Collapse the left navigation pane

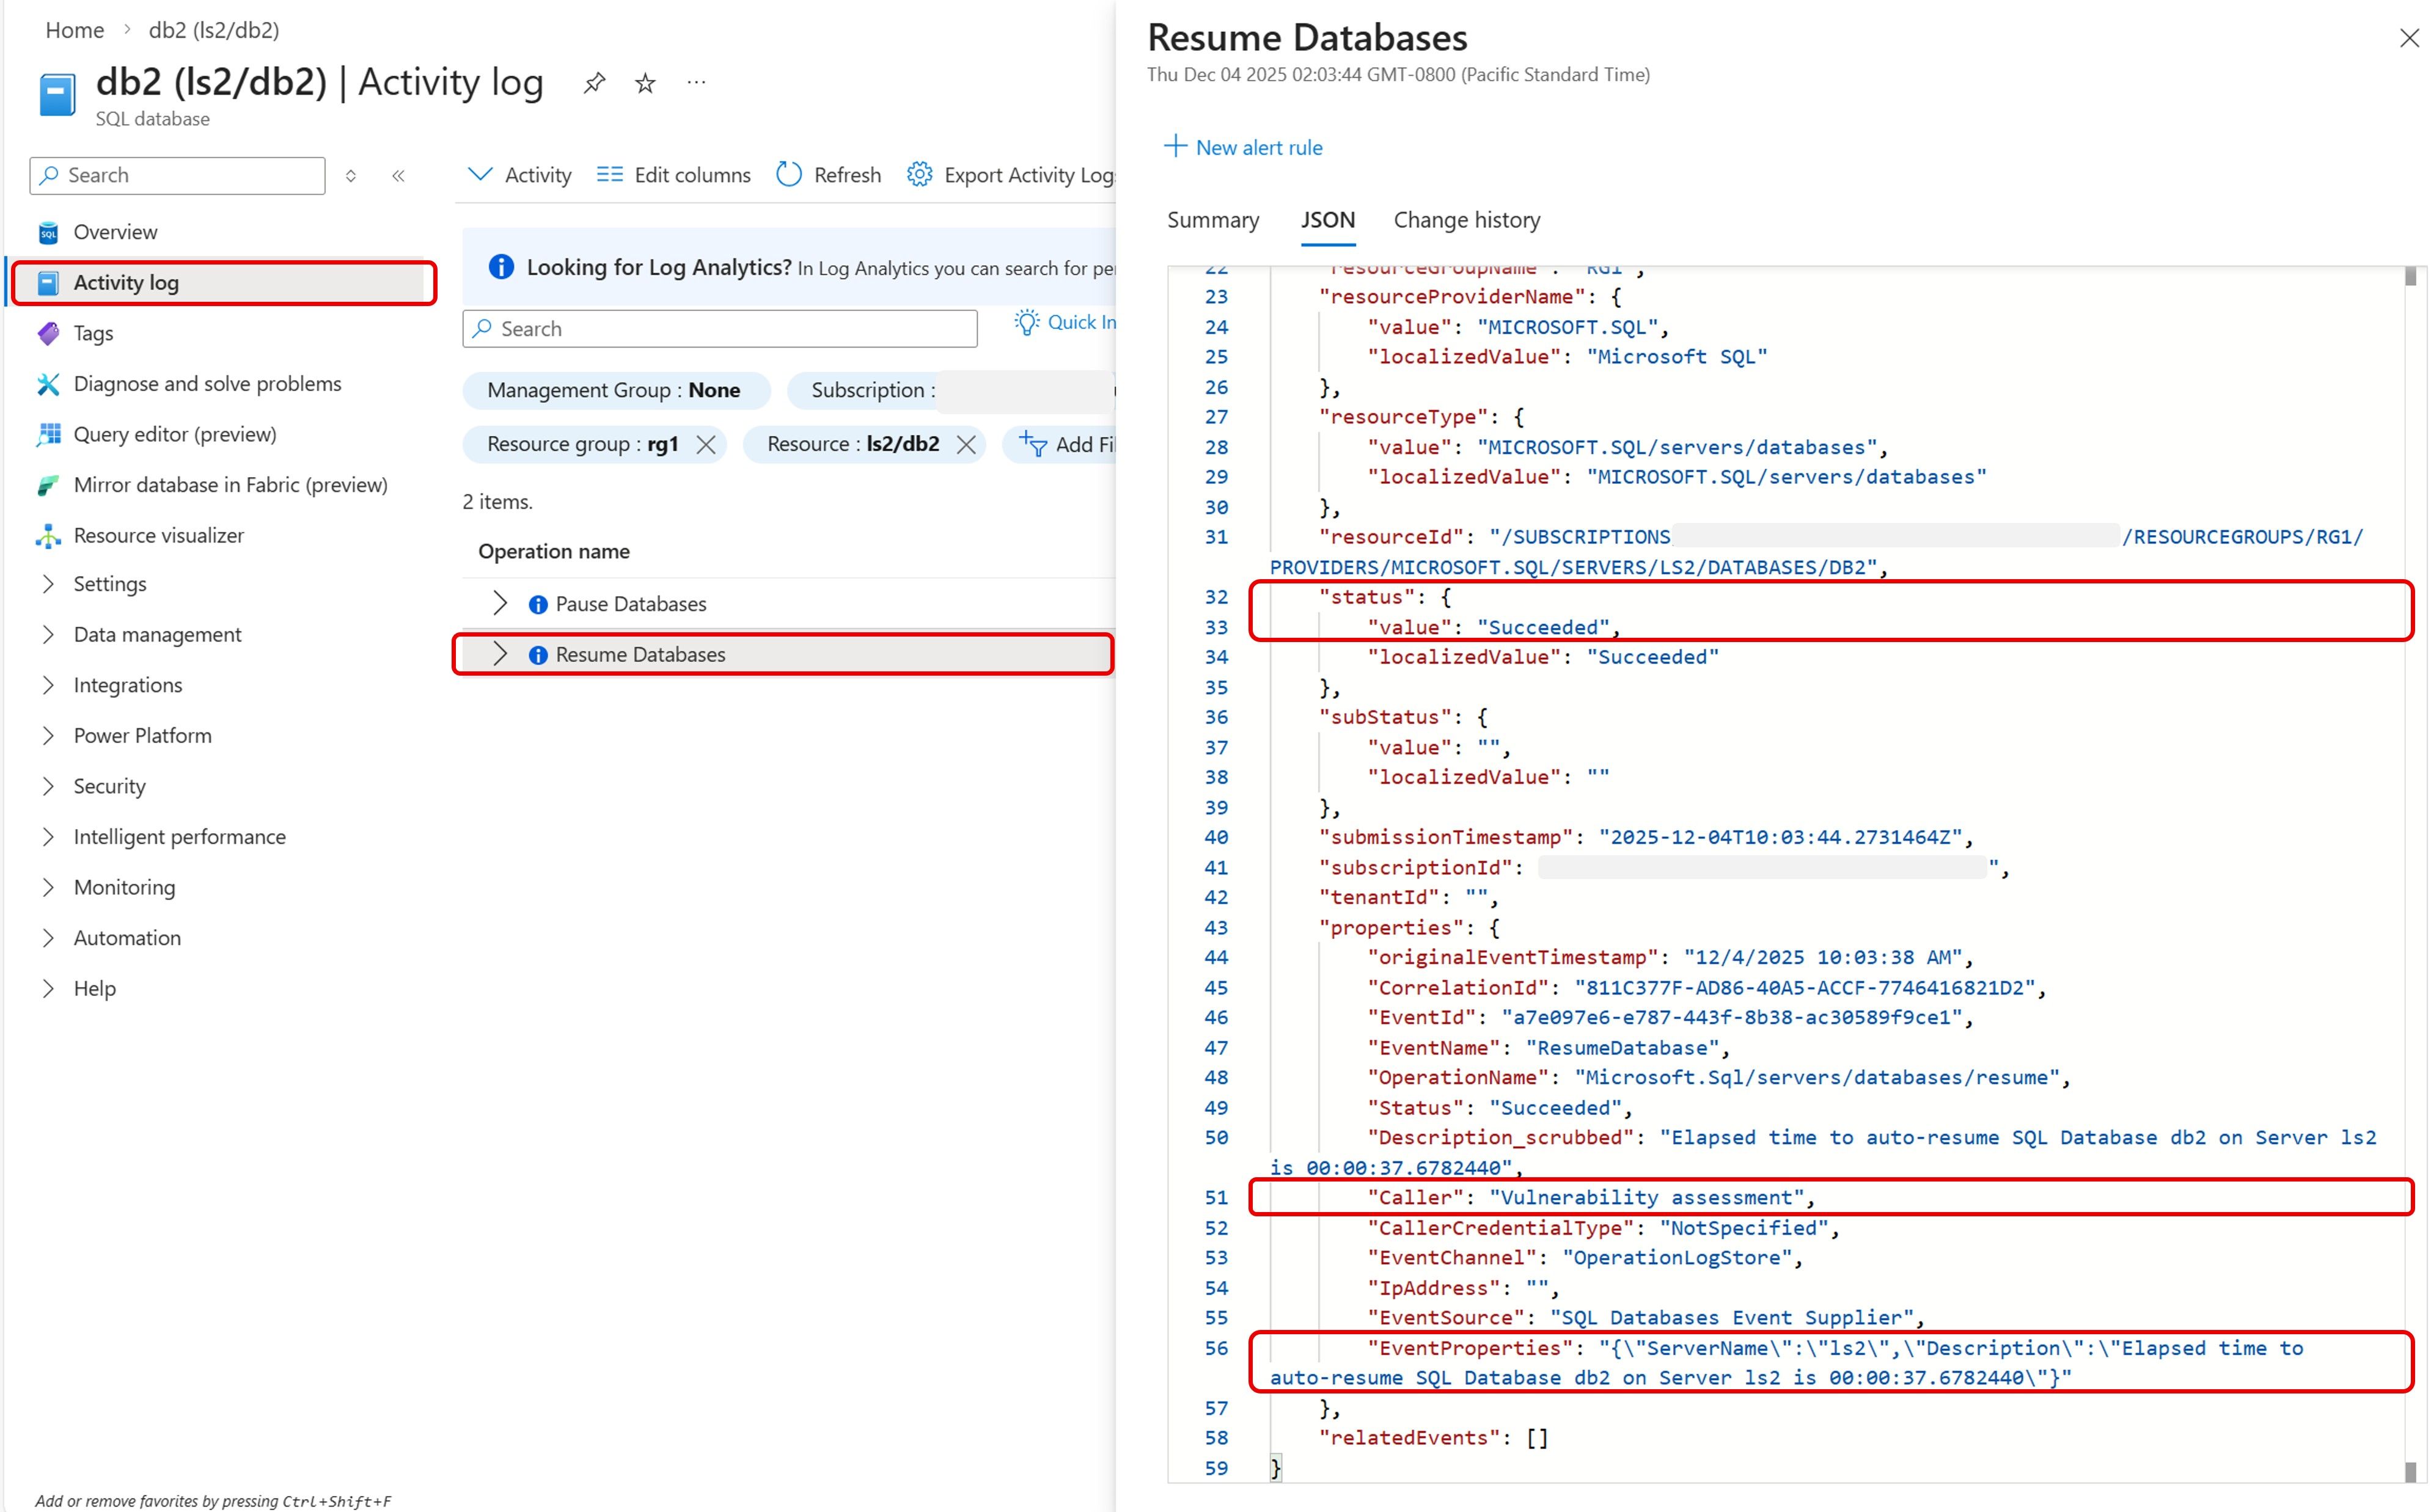tap(398, 175)
